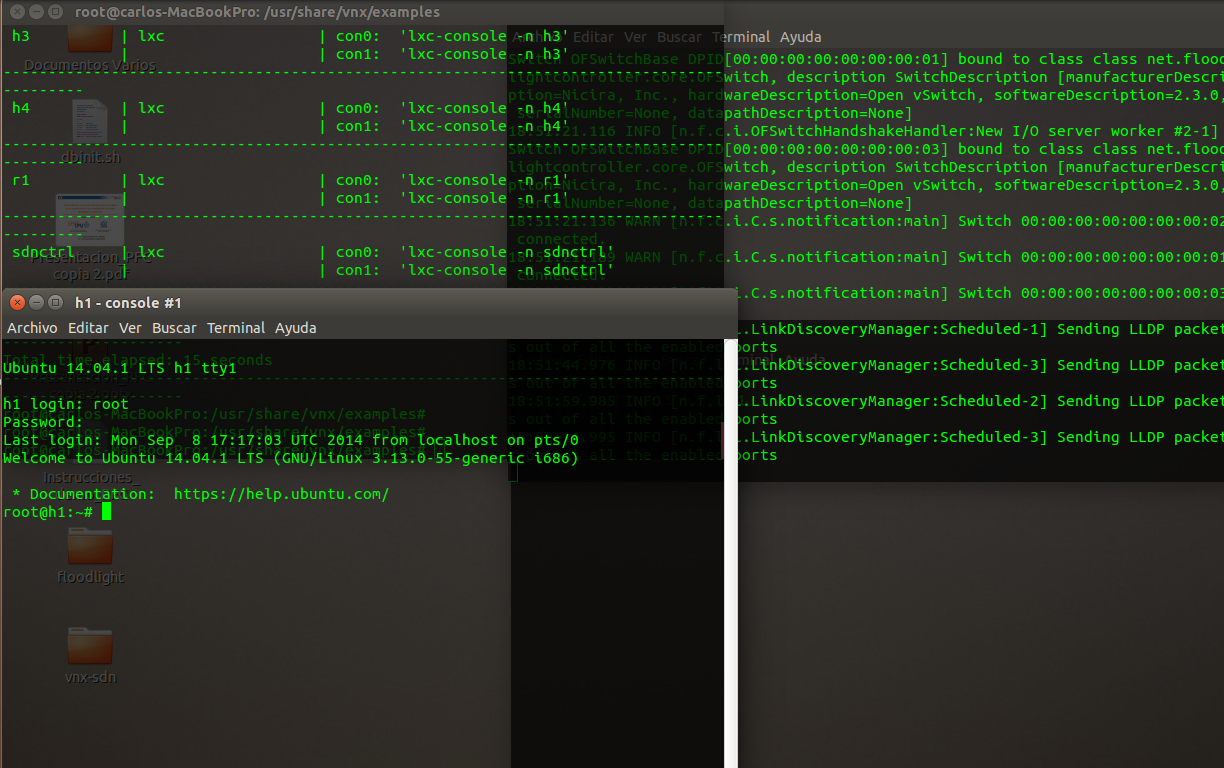Click the h4 name cell in table
This screenshot has width=1224, height=768.
pyautogui.click(x=21, y=108)
